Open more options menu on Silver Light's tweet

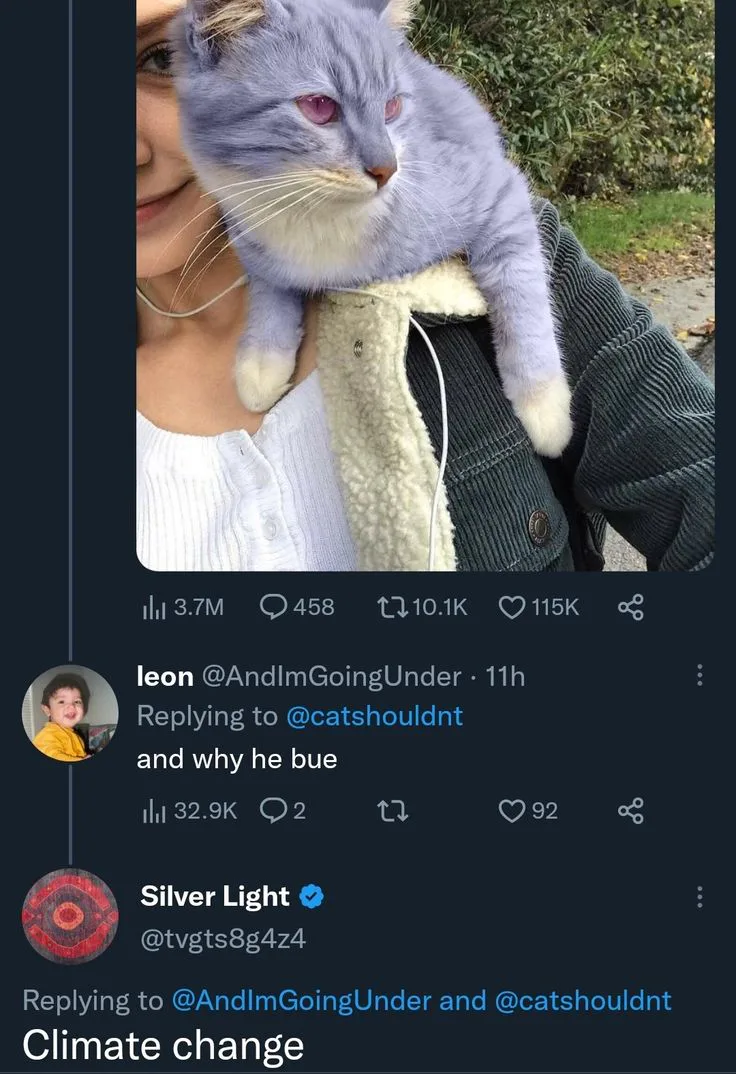point(699,897)
